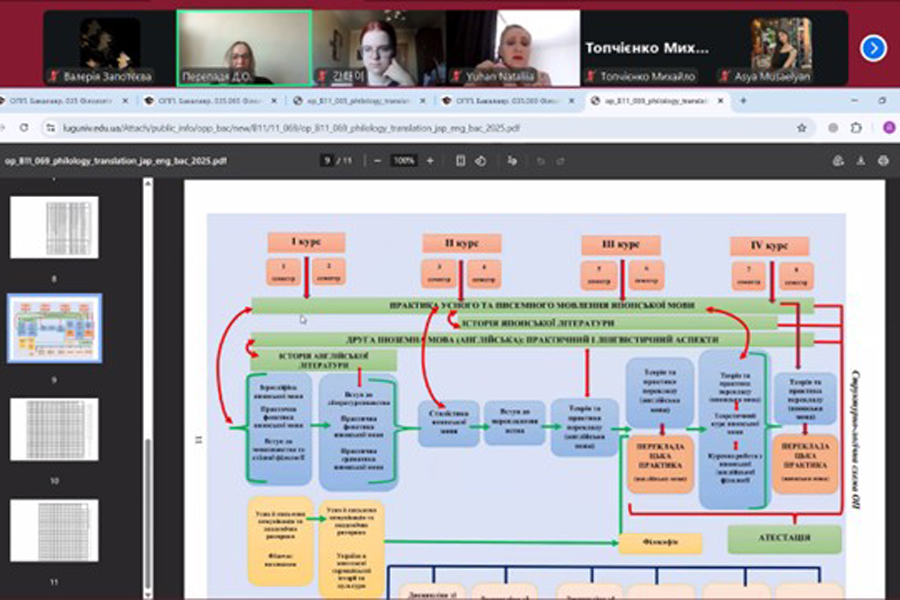Viewport: 900px width, 600px height.
Task: Switch to second СПП Бакалавр browser tab
Action: (x=210, y=100)
